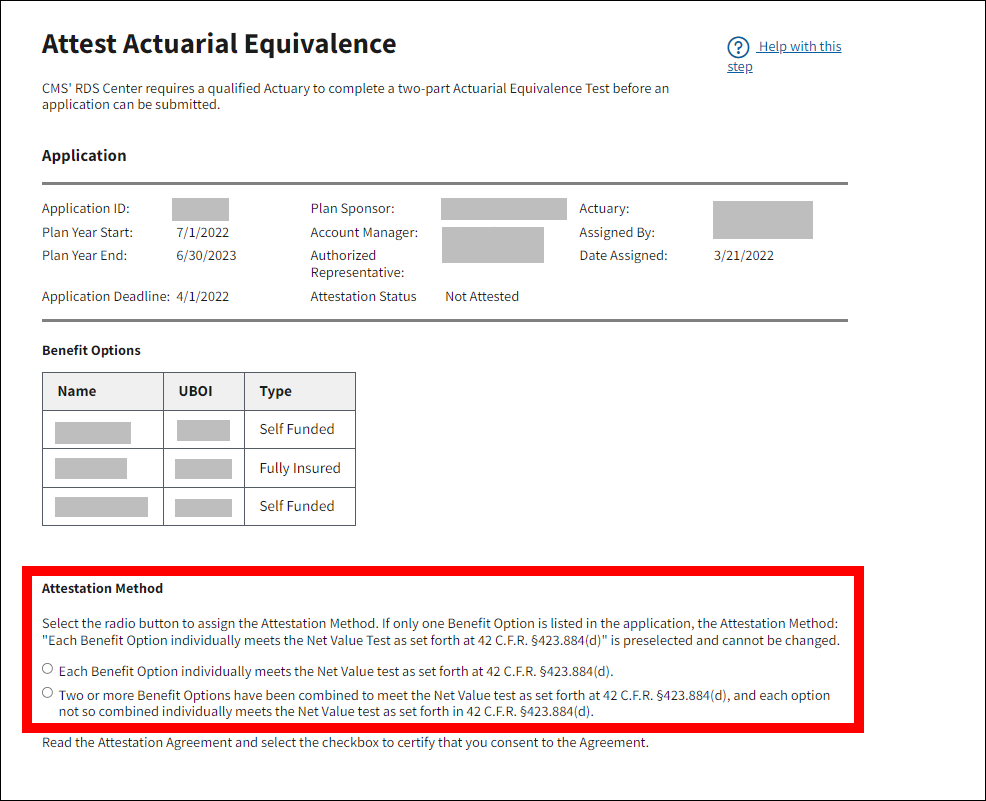Click the redacted Application ID value
This screenshot has width=986, height=801.
click(200, 209)
